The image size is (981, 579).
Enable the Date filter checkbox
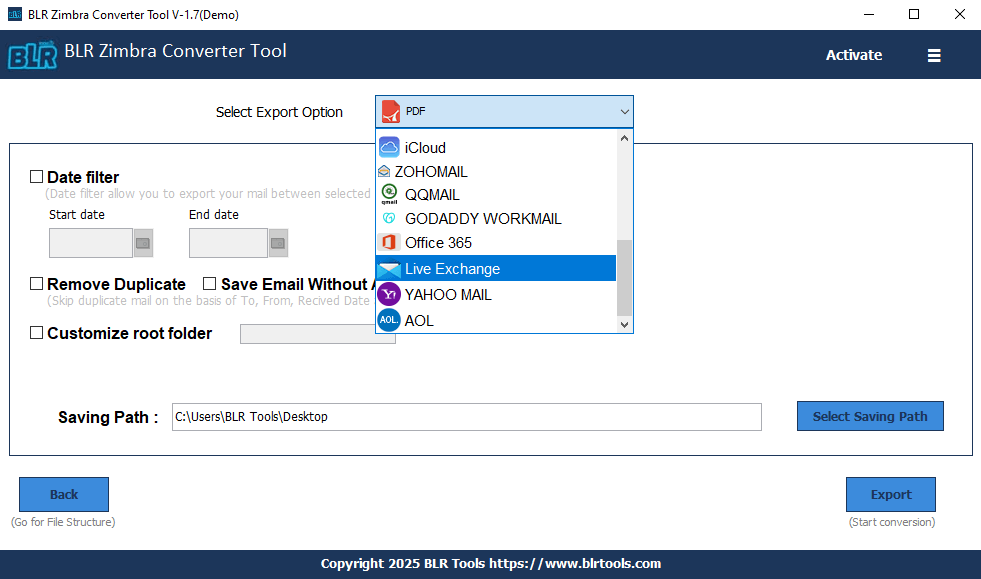point(36,176)
